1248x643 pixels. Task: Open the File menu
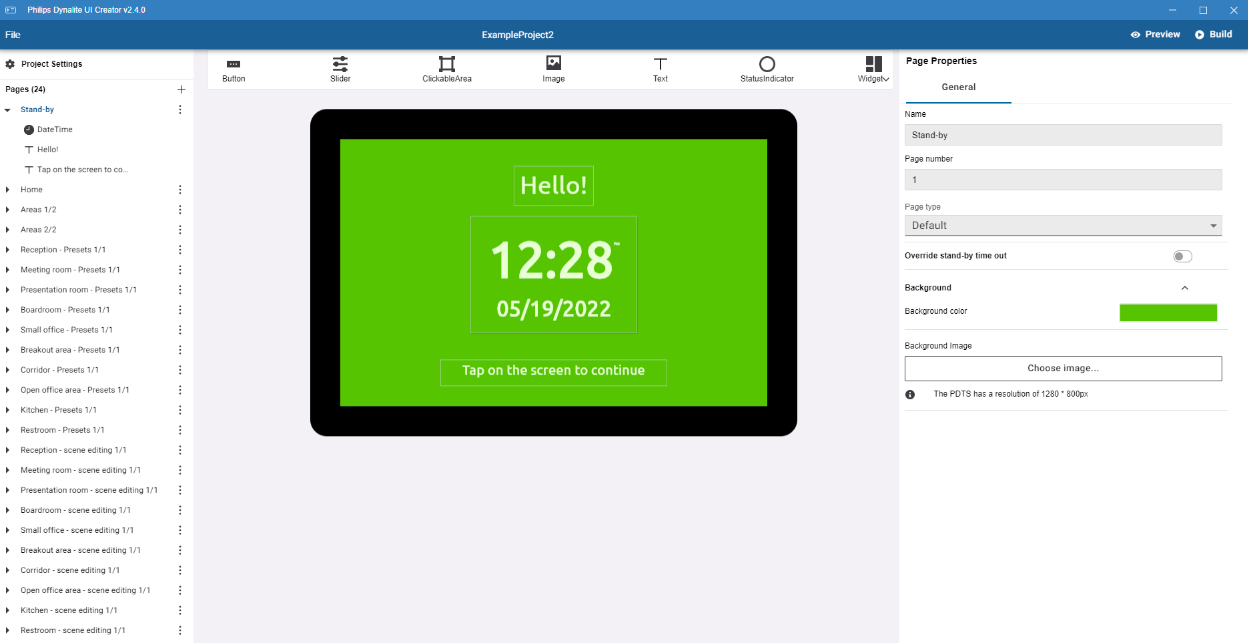[x=13, y=33]
